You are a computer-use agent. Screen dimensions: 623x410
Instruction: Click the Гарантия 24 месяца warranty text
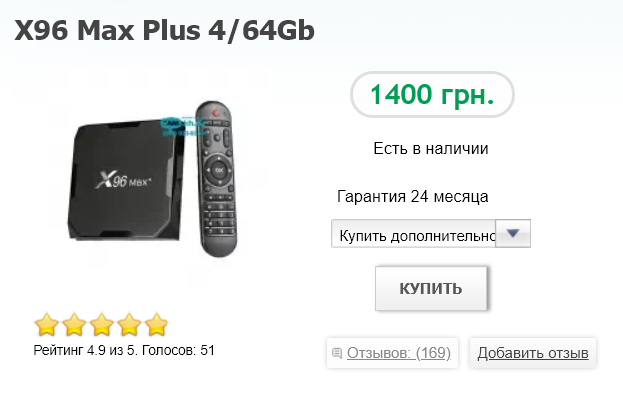tap(412, 196)
